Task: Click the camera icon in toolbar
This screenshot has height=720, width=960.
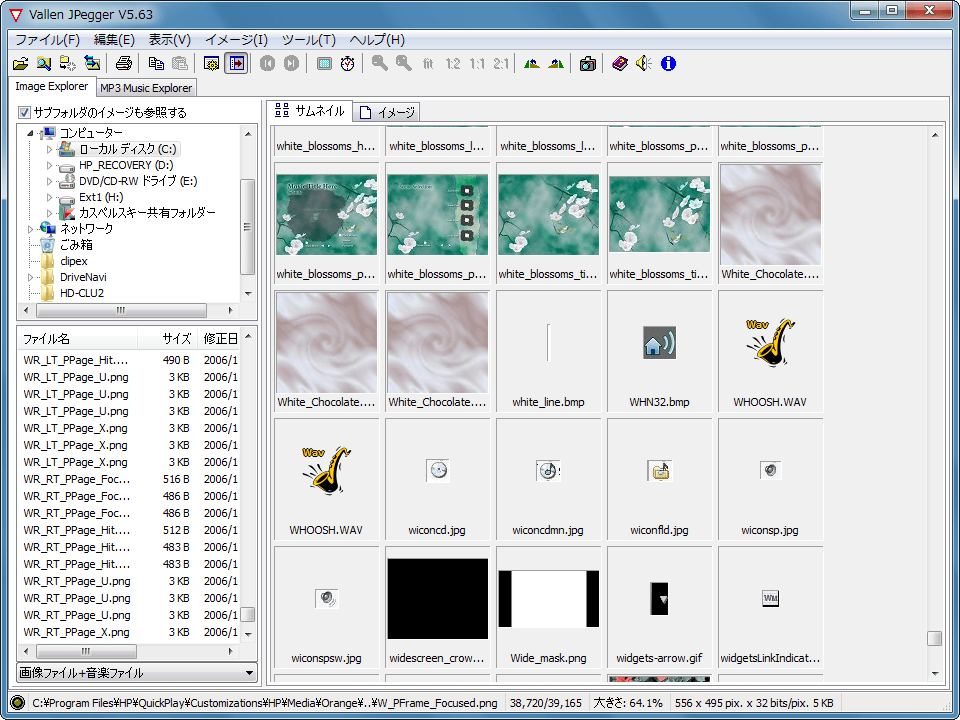Action: 588,64
